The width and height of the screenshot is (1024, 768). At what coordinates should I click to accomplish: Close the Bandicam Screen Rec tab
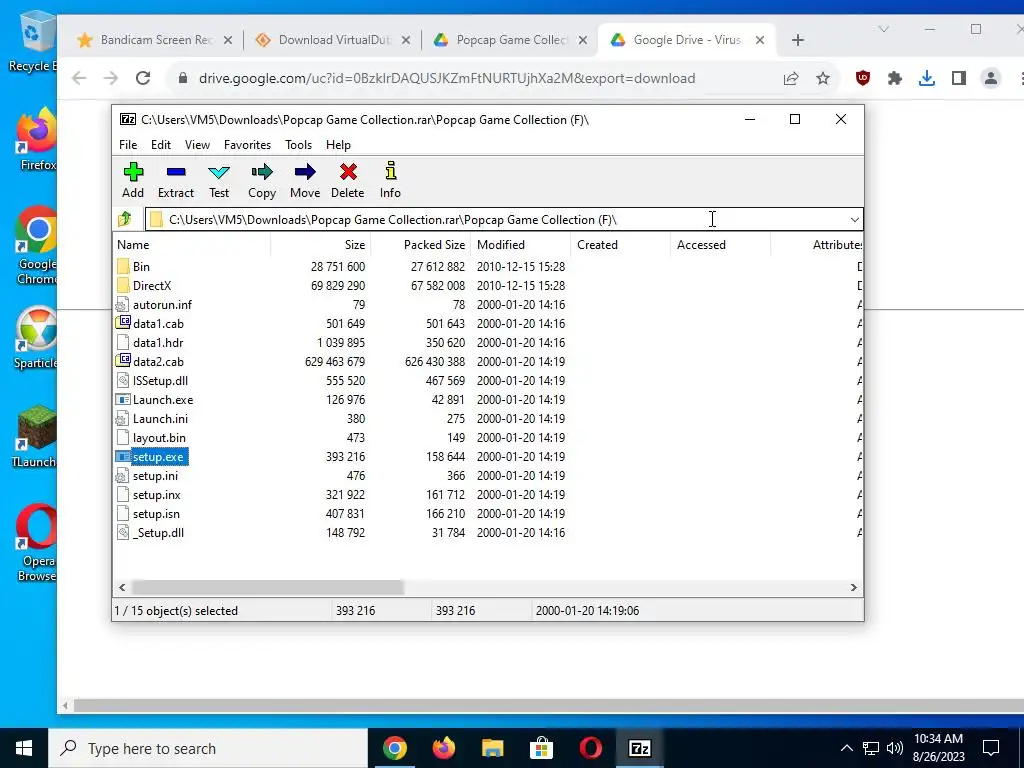(228, 40)
